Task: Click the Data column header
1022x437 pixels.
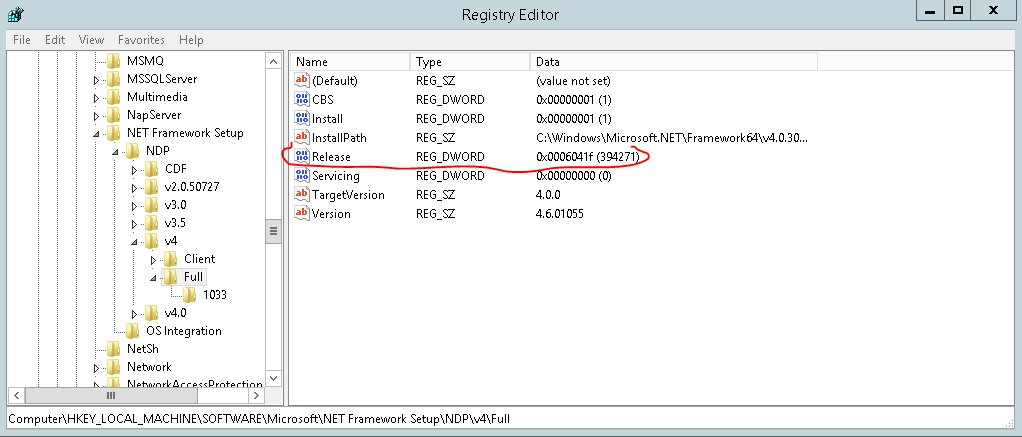Action: [673, 62]
